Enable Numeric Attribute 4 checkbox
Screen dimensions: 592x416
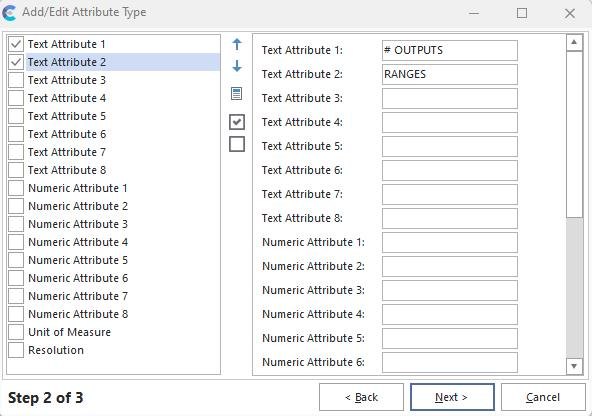[x=16, y=242]
